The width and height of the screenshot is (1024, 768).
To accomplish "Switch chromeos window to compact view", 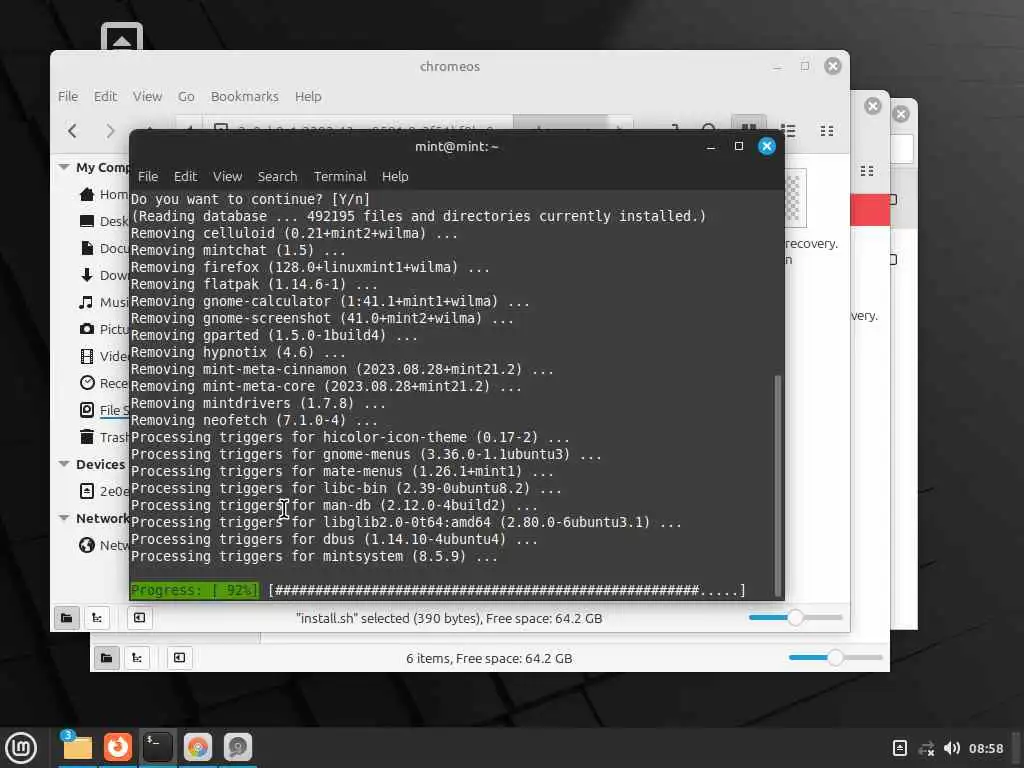I will [827, 131].
